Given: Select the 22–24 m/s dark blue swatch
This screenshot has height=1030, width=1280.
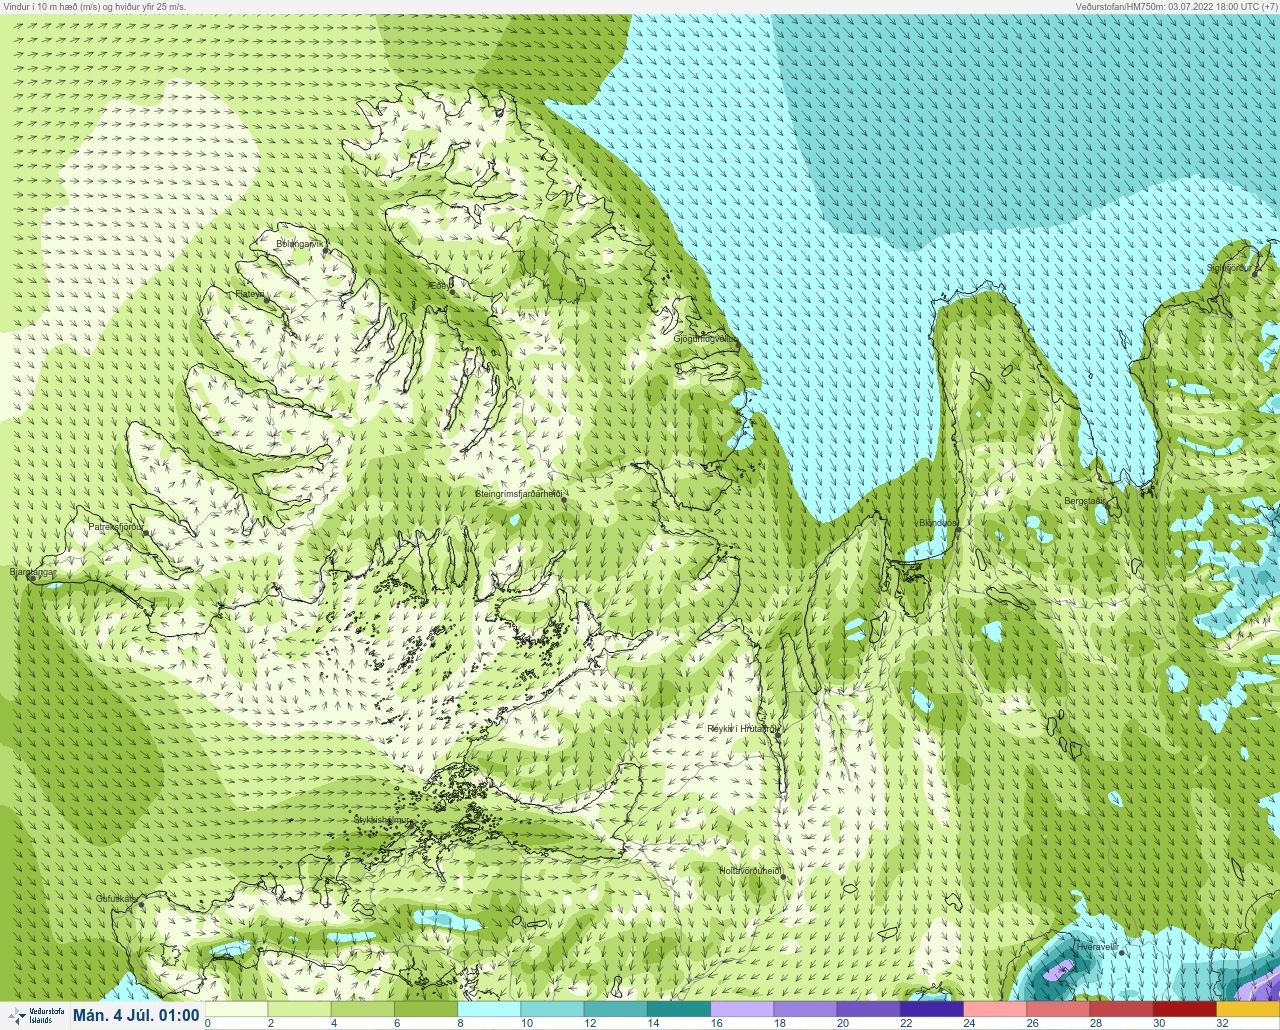Looking at the screenshot, I should pyautogui.click(x=932, y=1009).
